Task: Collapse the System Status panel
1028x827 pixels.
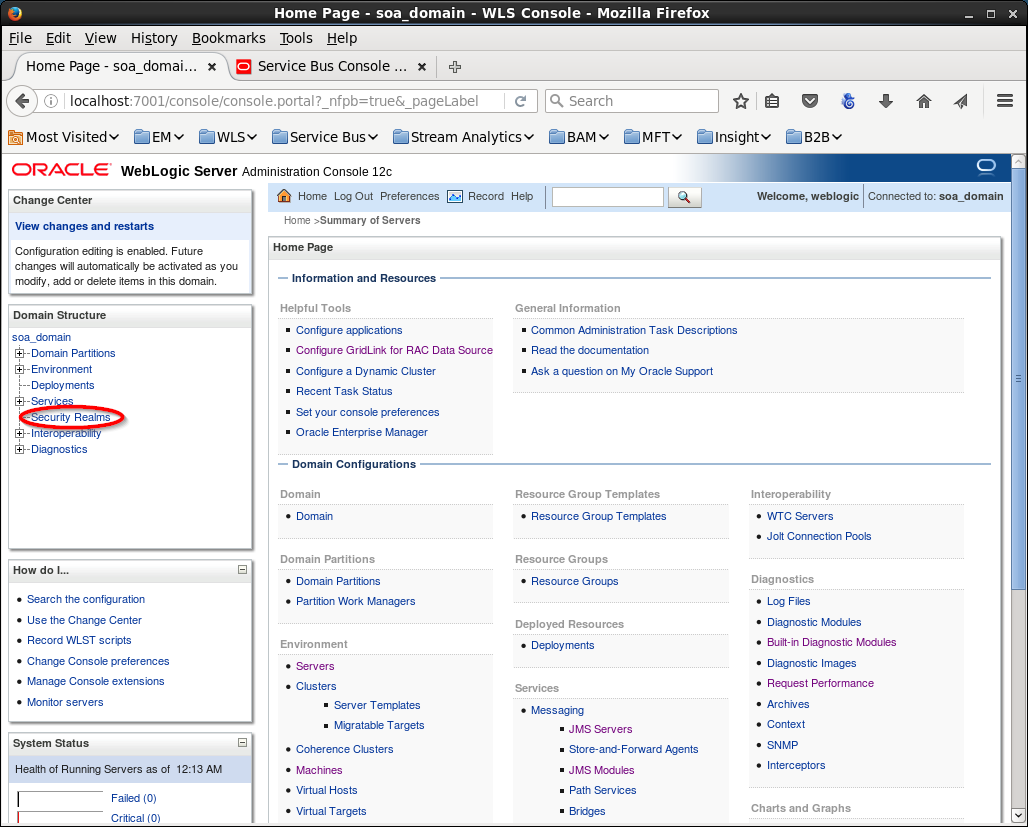Action: tap(242, 743)
